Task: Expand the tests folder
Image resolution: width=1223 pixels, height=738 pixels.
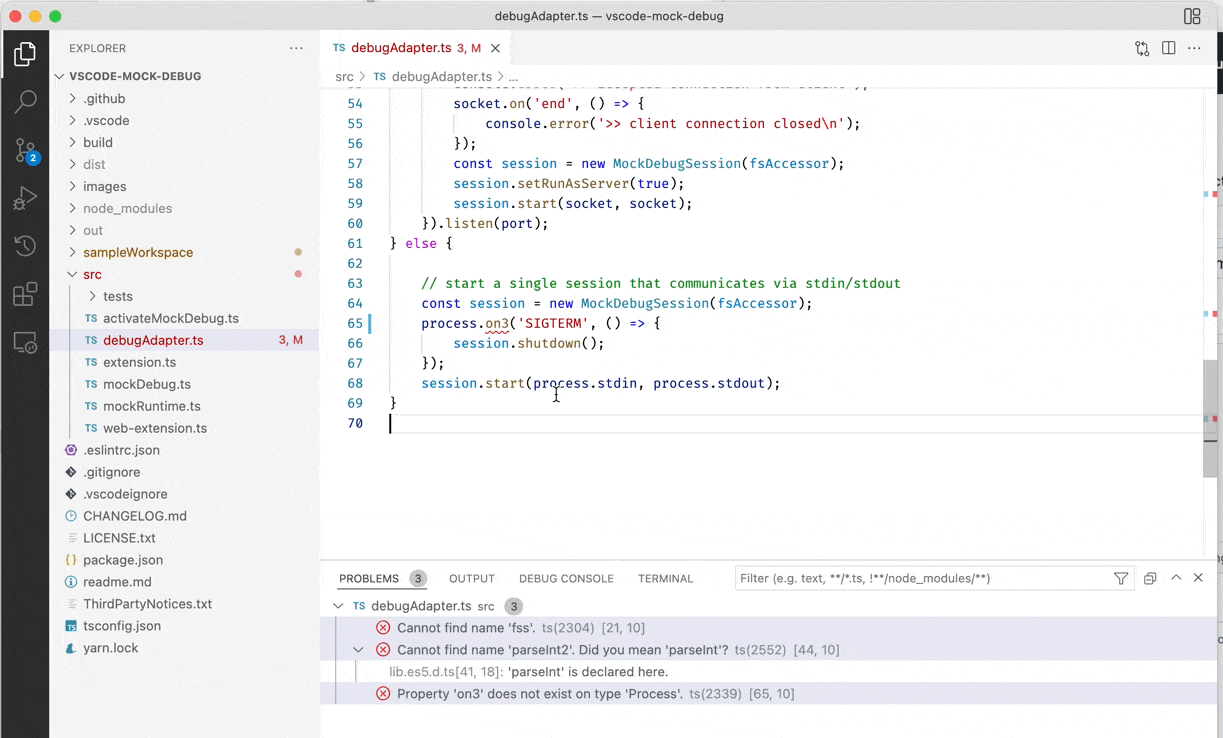Action: [92, 296]
